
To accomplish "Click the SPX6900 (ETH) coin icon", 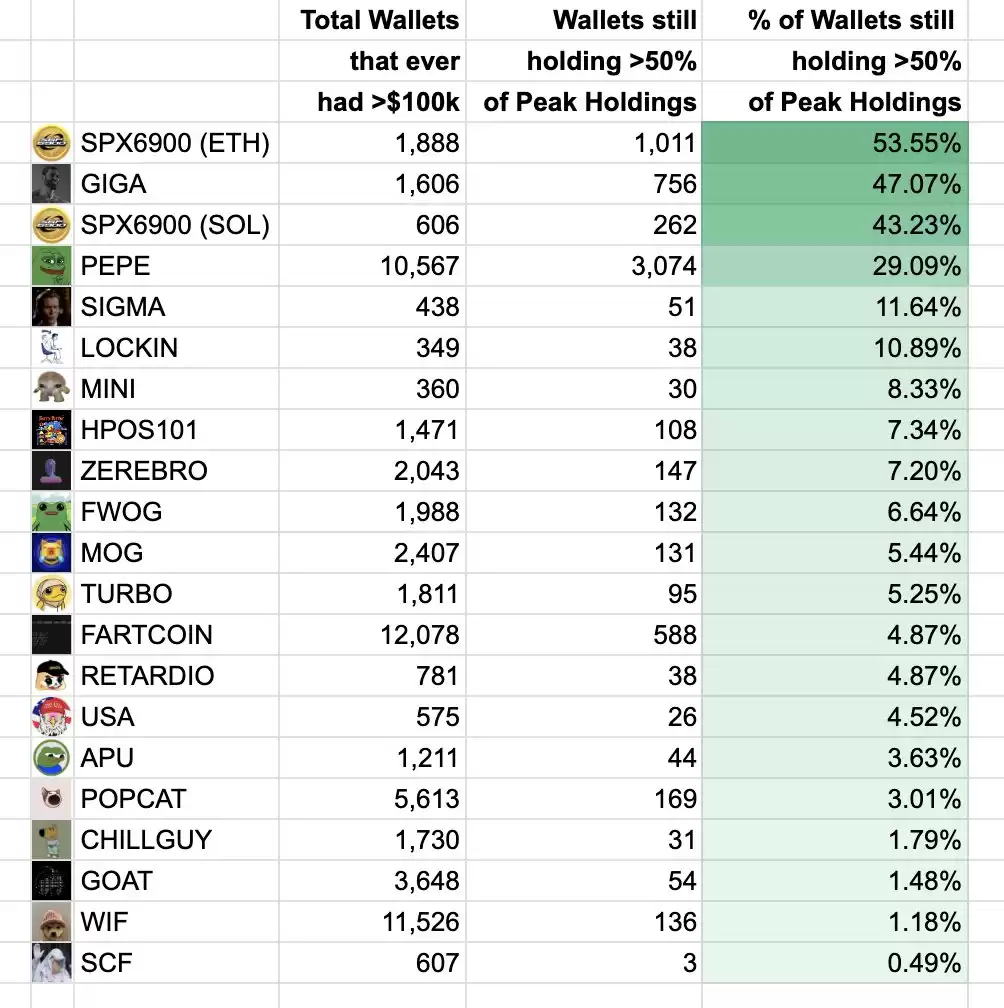I will click(x=51, y=143).
